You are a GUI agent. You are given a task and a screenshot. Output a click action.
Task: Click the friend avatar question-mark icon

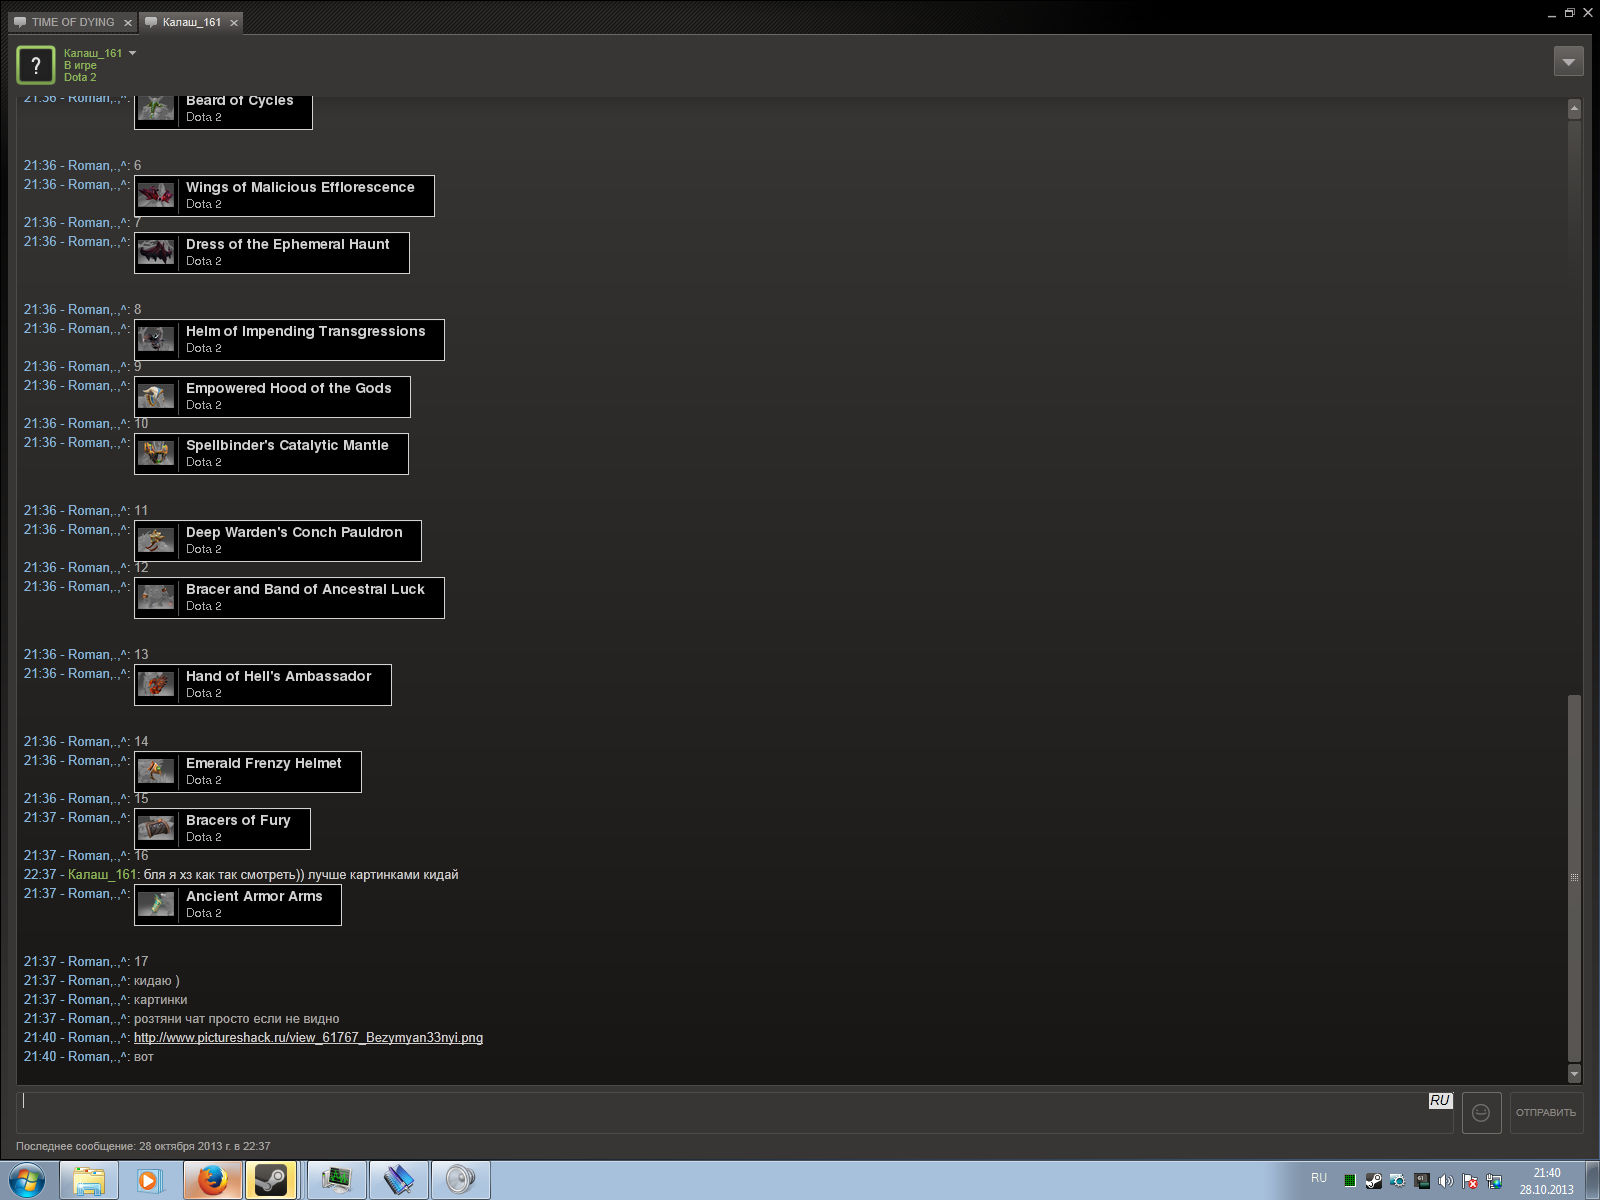36,65
